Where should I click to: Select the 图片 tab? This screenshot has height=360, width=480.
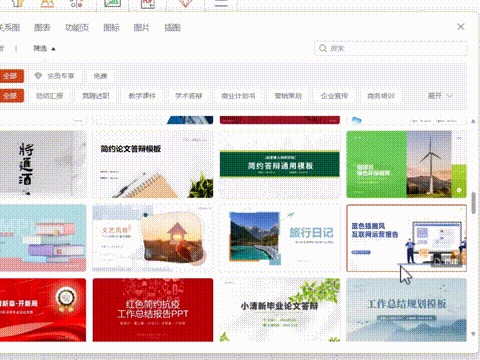click(142, 27)
